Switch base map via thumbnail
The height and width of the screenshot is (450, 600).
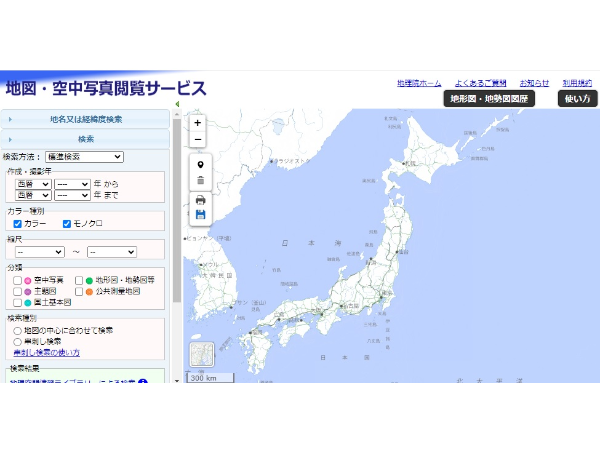202,354
